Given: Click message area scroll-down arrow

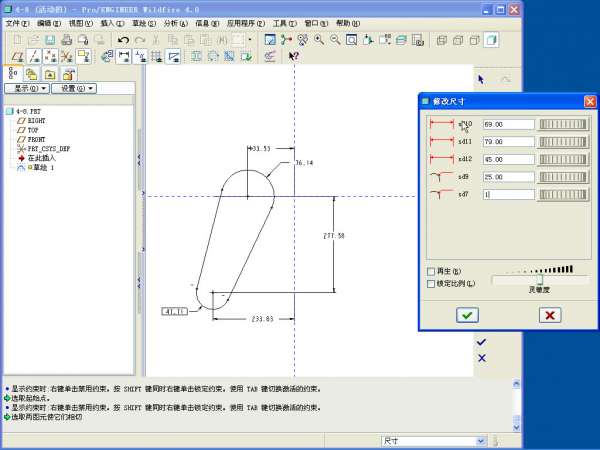Looking at the screenshot, I should pos(516,427).
